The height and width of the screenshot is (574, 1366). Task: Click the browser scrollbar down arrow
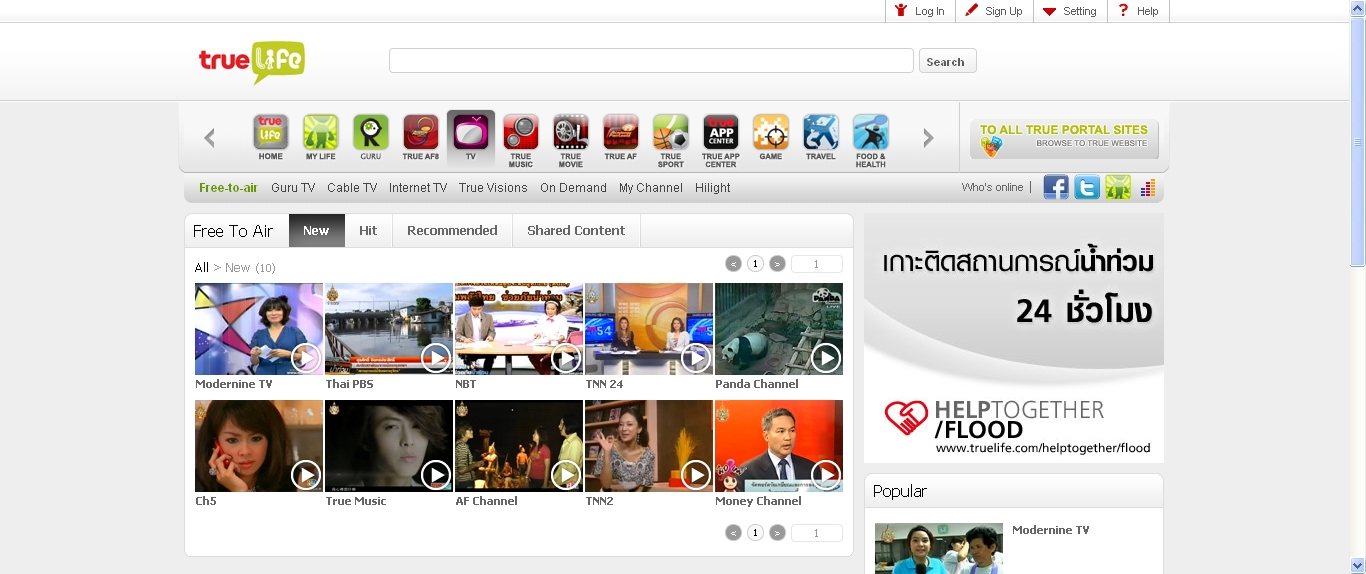click(x=1357, y=565)
